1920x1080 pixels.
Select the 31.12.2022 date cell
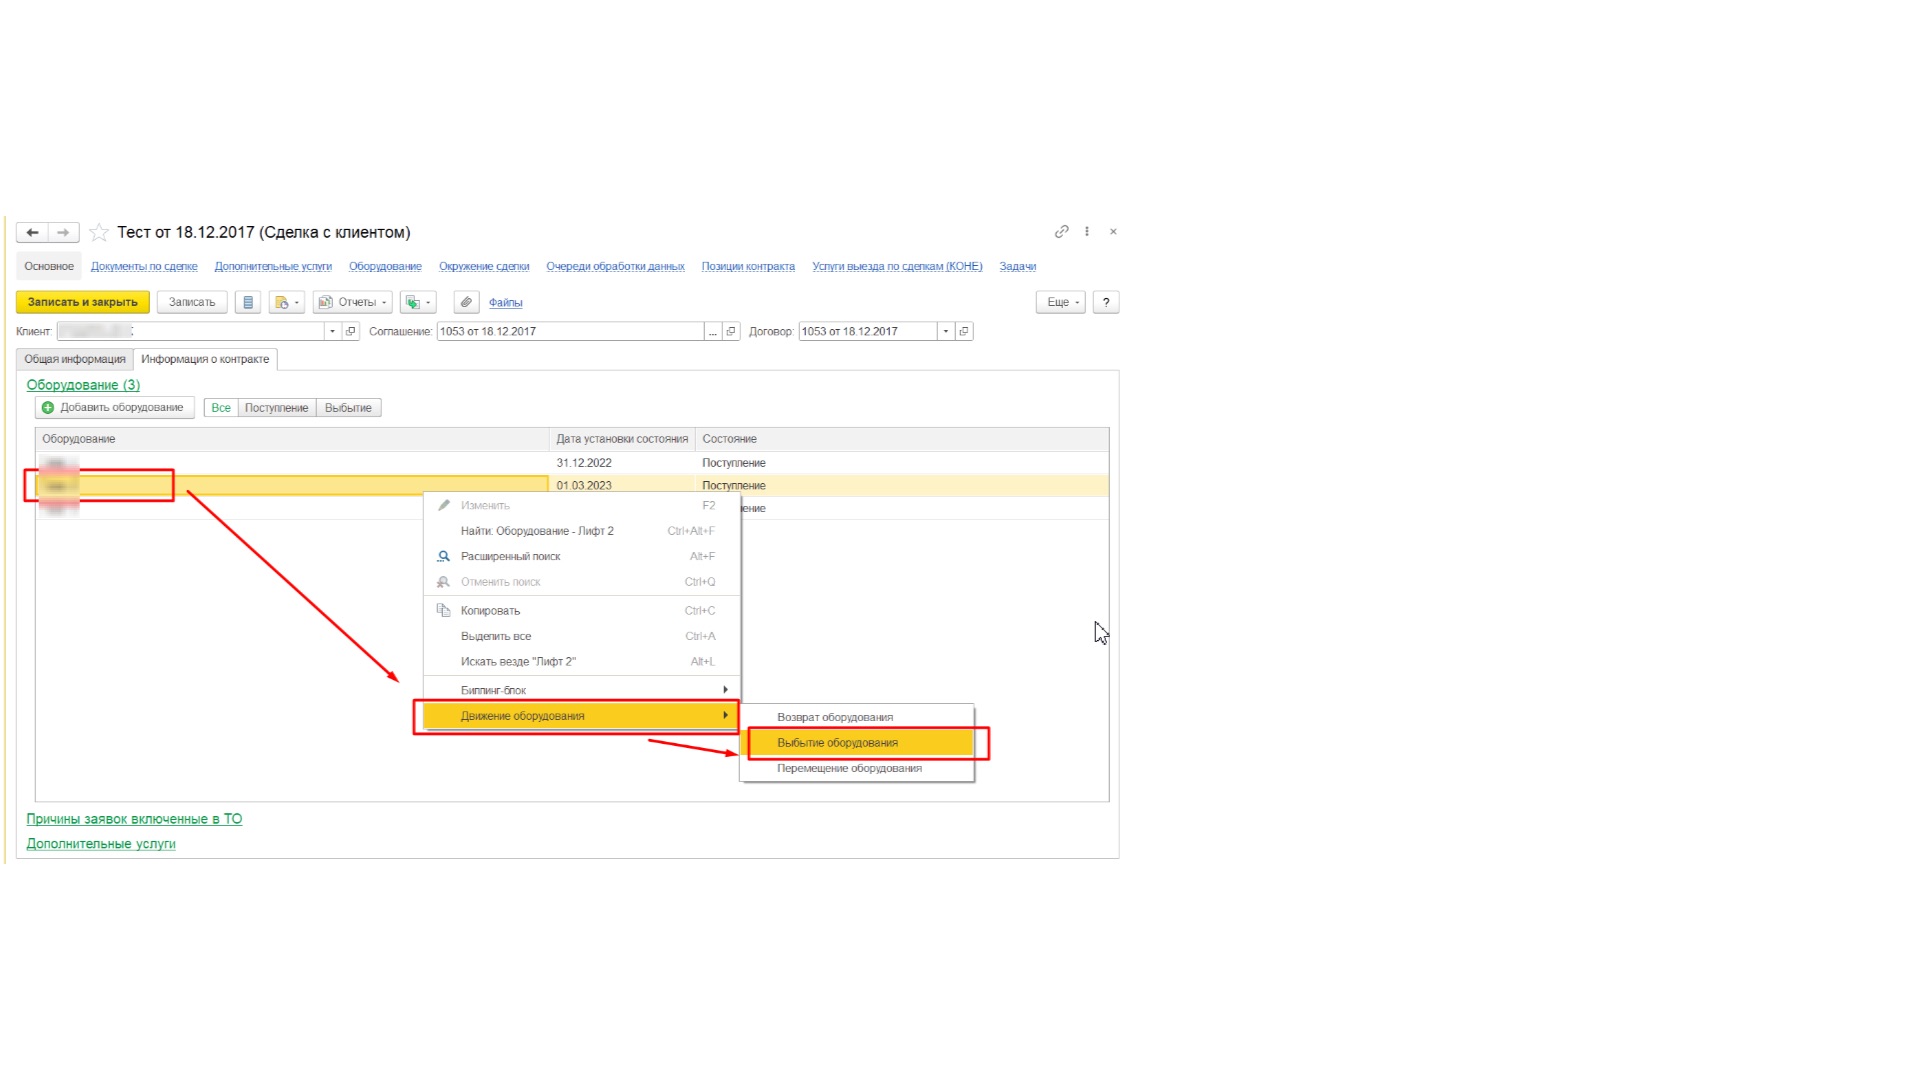pyautogui.click(x=622, y=463)
